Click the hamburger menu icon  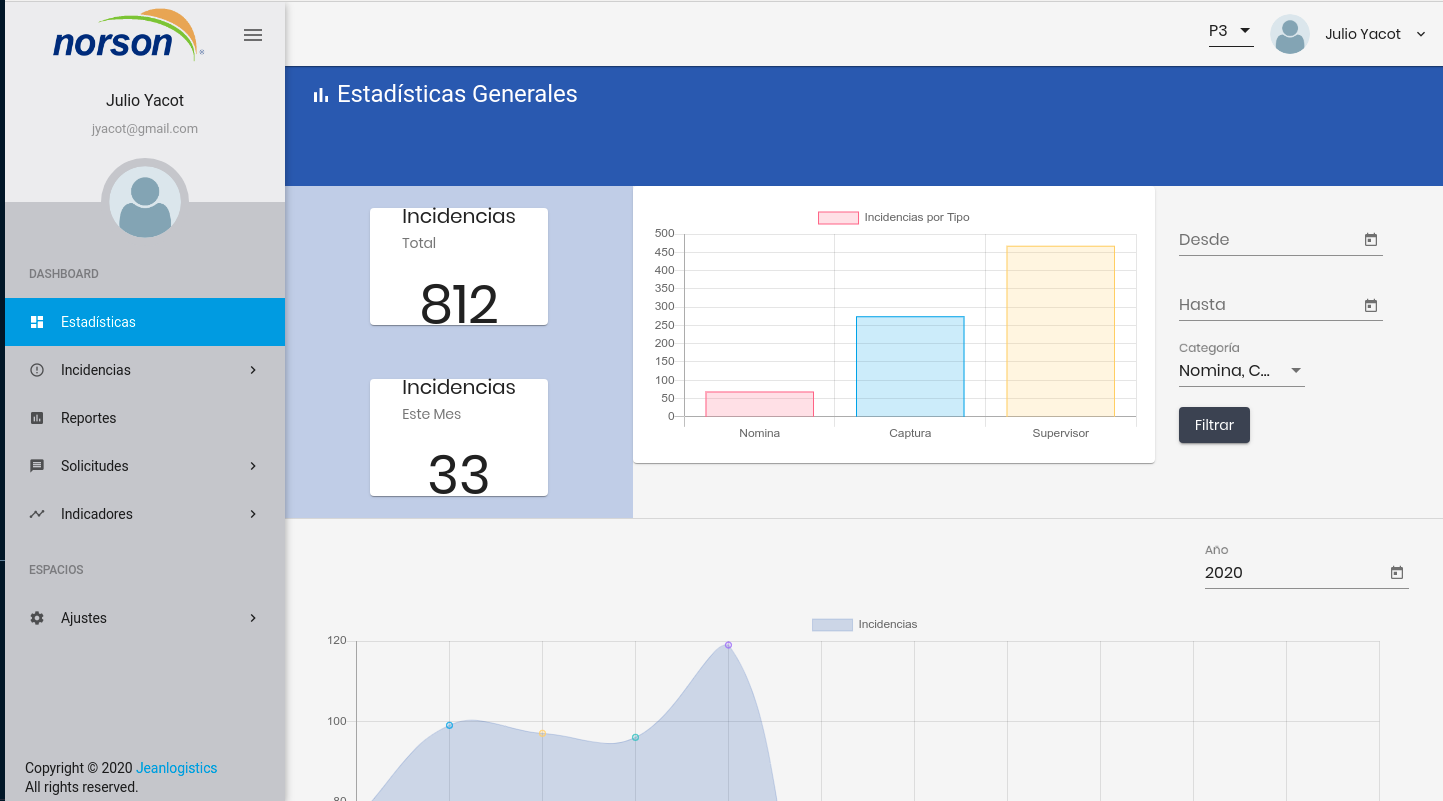point(253,35)
